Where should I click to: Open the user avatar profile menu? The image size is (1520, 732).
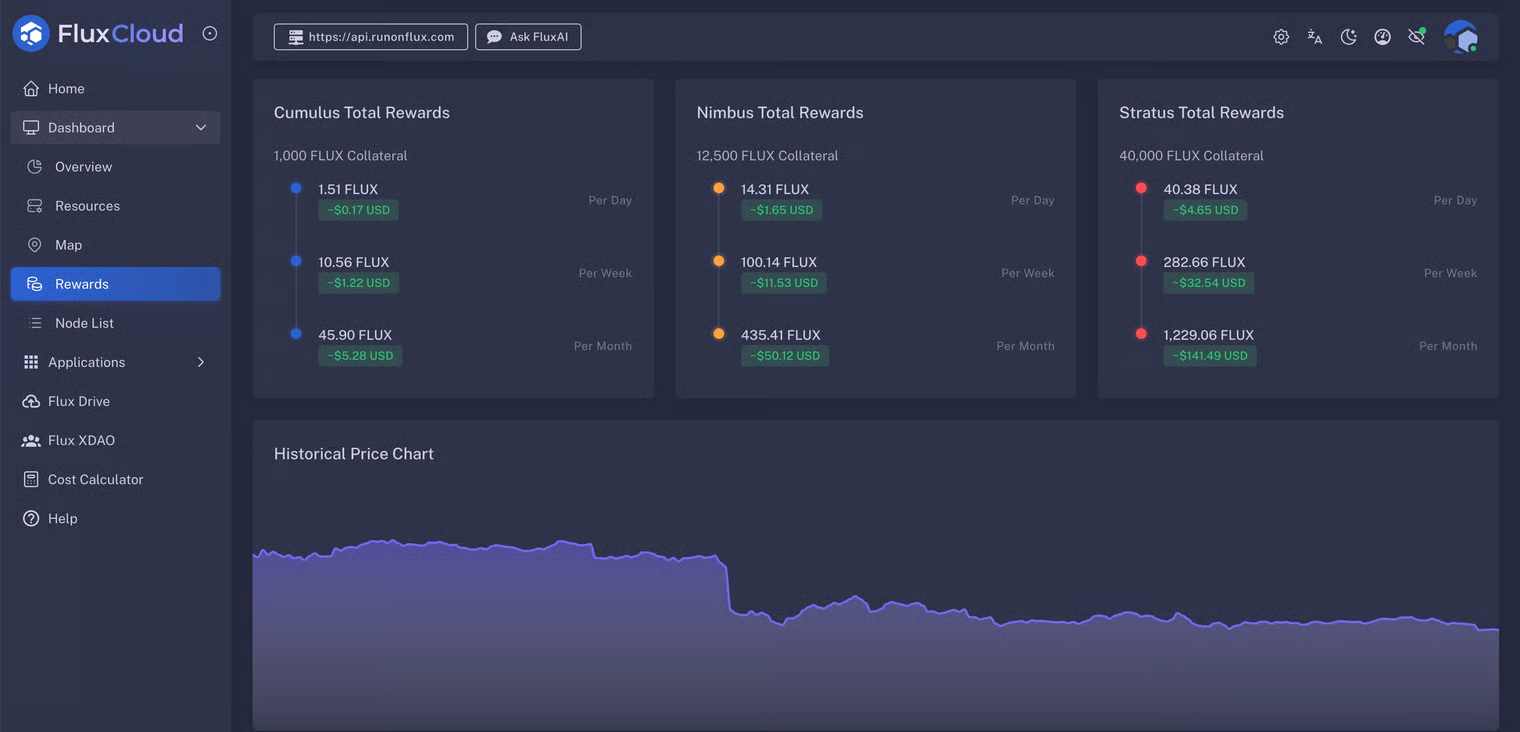[x=1460, y=37]
